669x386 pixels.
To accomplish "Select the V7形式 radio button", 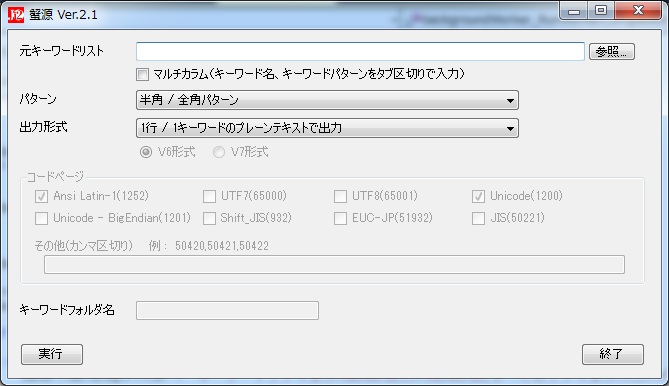I will click(219, 152).
